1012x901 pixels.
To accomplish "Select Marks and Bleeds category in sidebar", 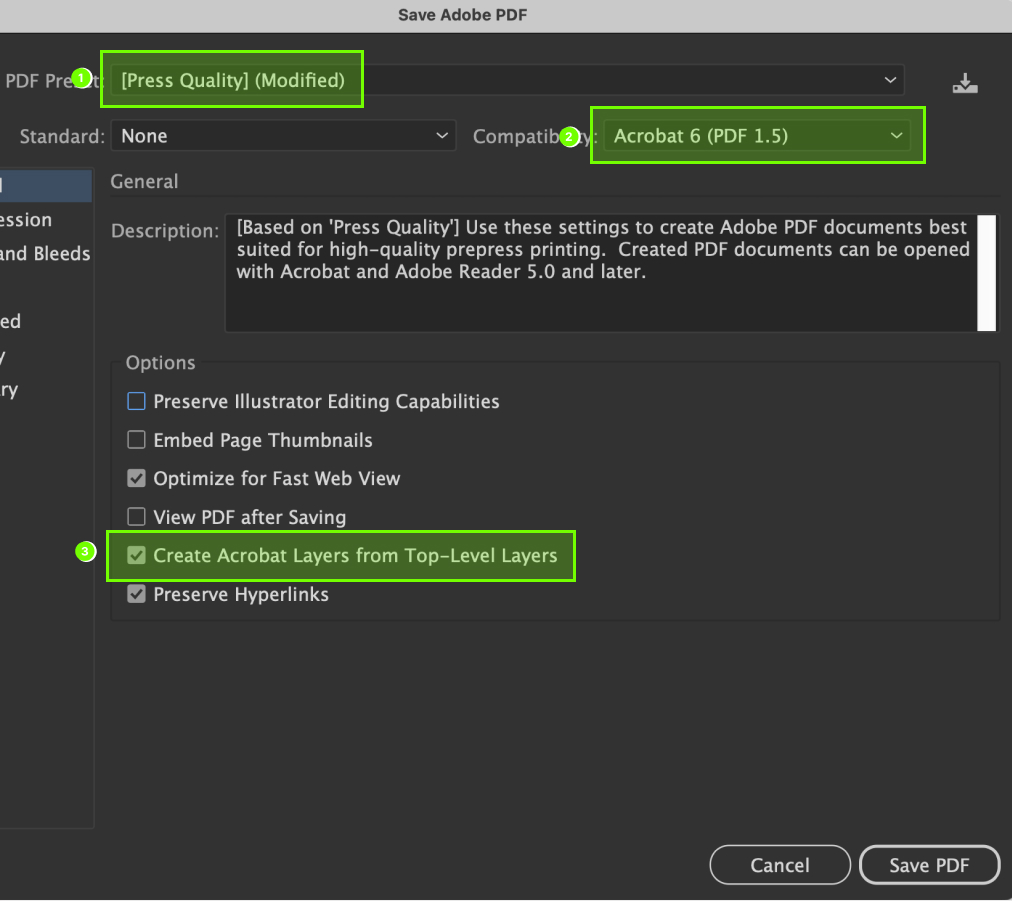I will [x=45, y=254].
